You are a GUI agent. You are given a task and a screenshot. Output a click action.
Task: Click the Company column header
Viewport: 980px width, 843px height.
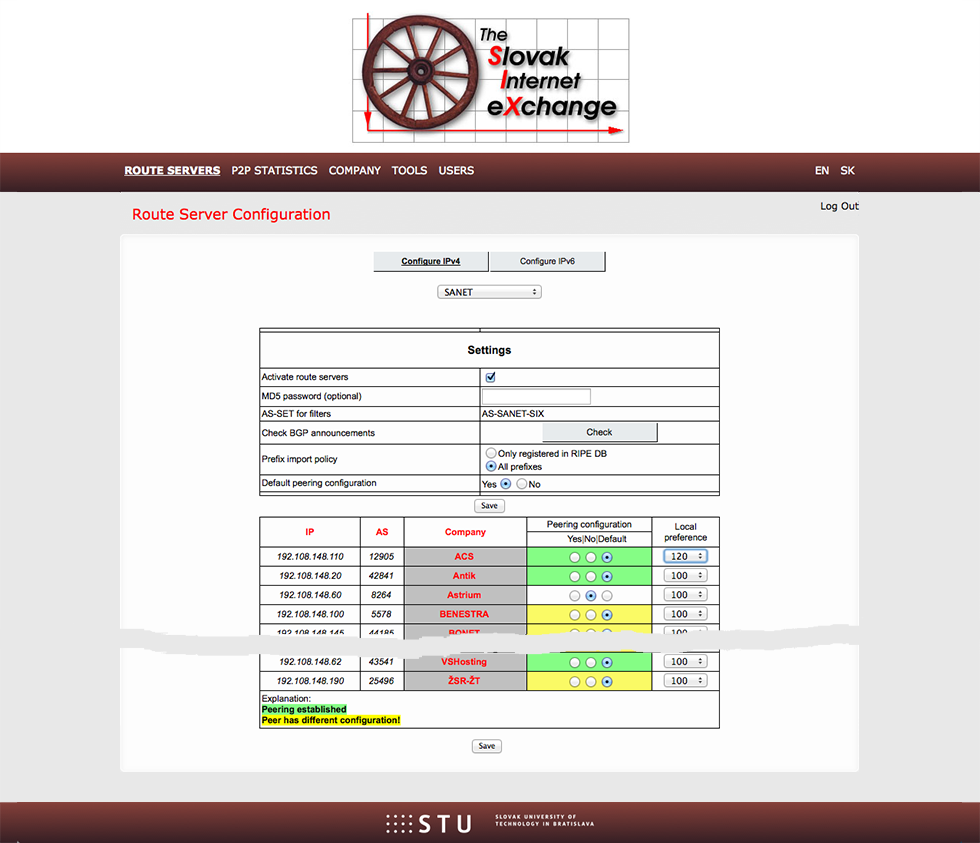click(465, 532)
